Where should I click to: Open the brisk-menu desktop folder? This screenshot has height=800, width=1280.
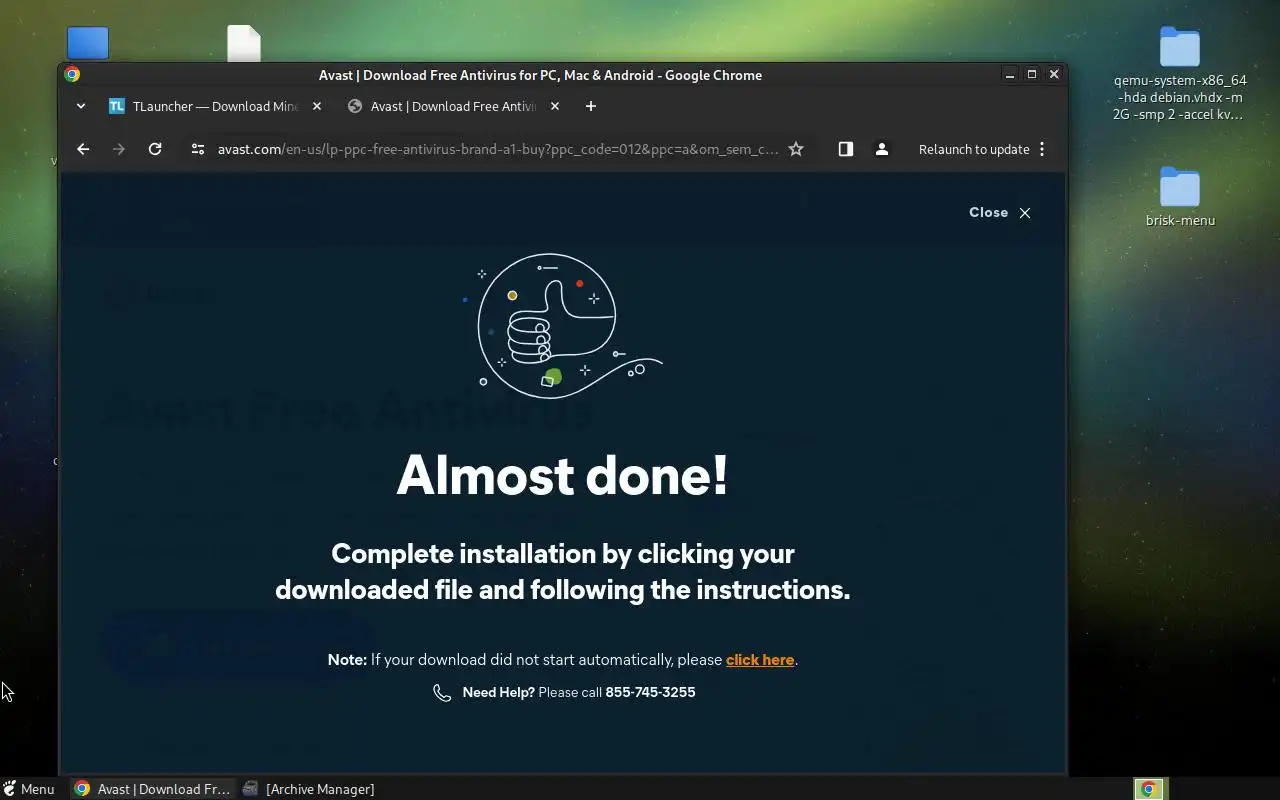coord(1180,197)
